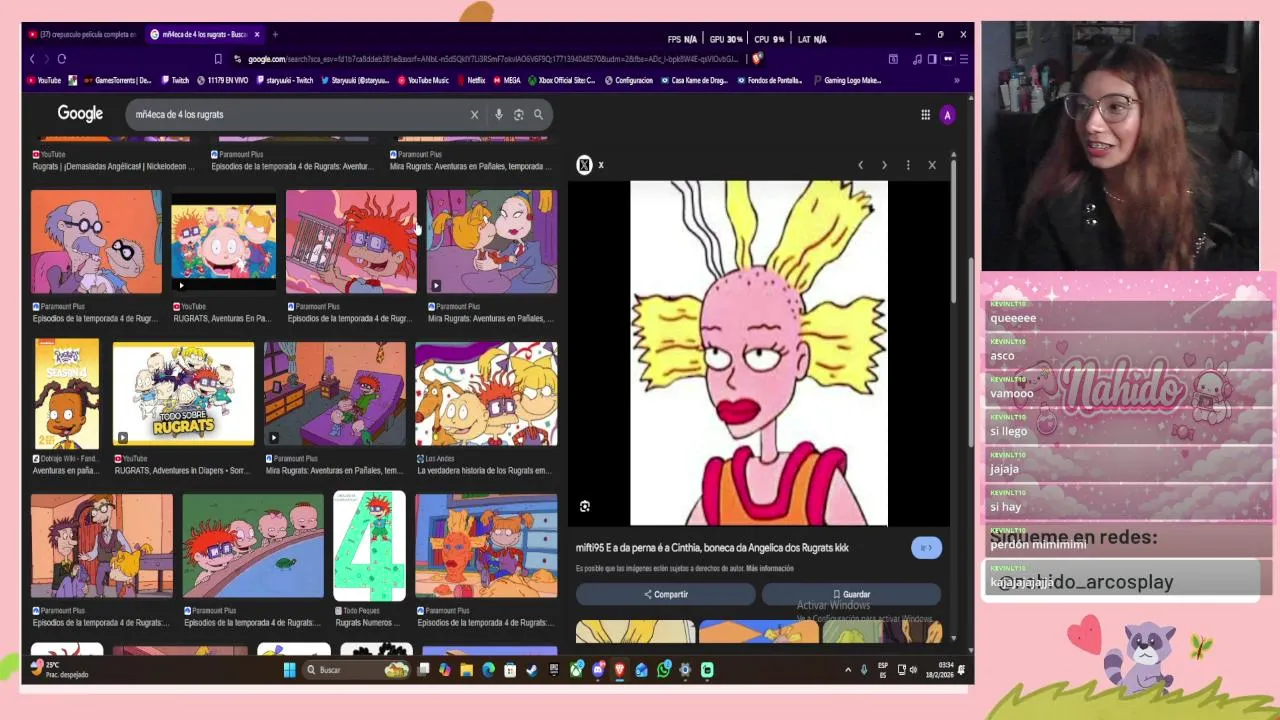This screenshot has height=720, width=1280.
Task: Open the Windows Start button
Action: tap(290, 670)
